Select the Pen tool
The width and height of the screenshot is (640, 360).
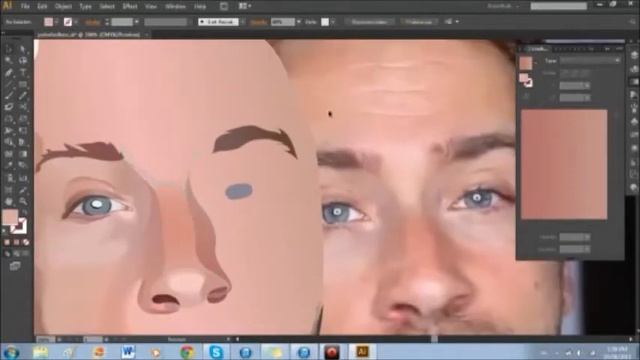[9, 73]
